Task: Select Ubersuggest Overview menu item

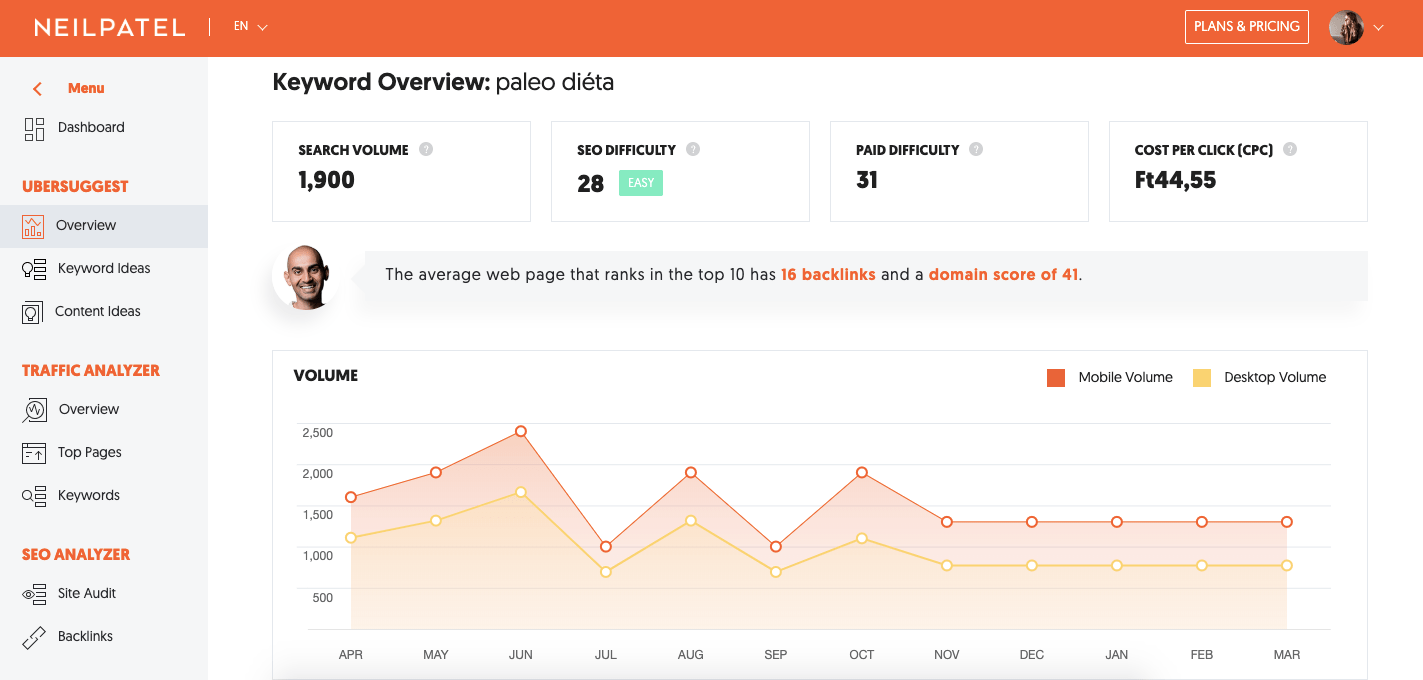Action: [x=104, y=226]
